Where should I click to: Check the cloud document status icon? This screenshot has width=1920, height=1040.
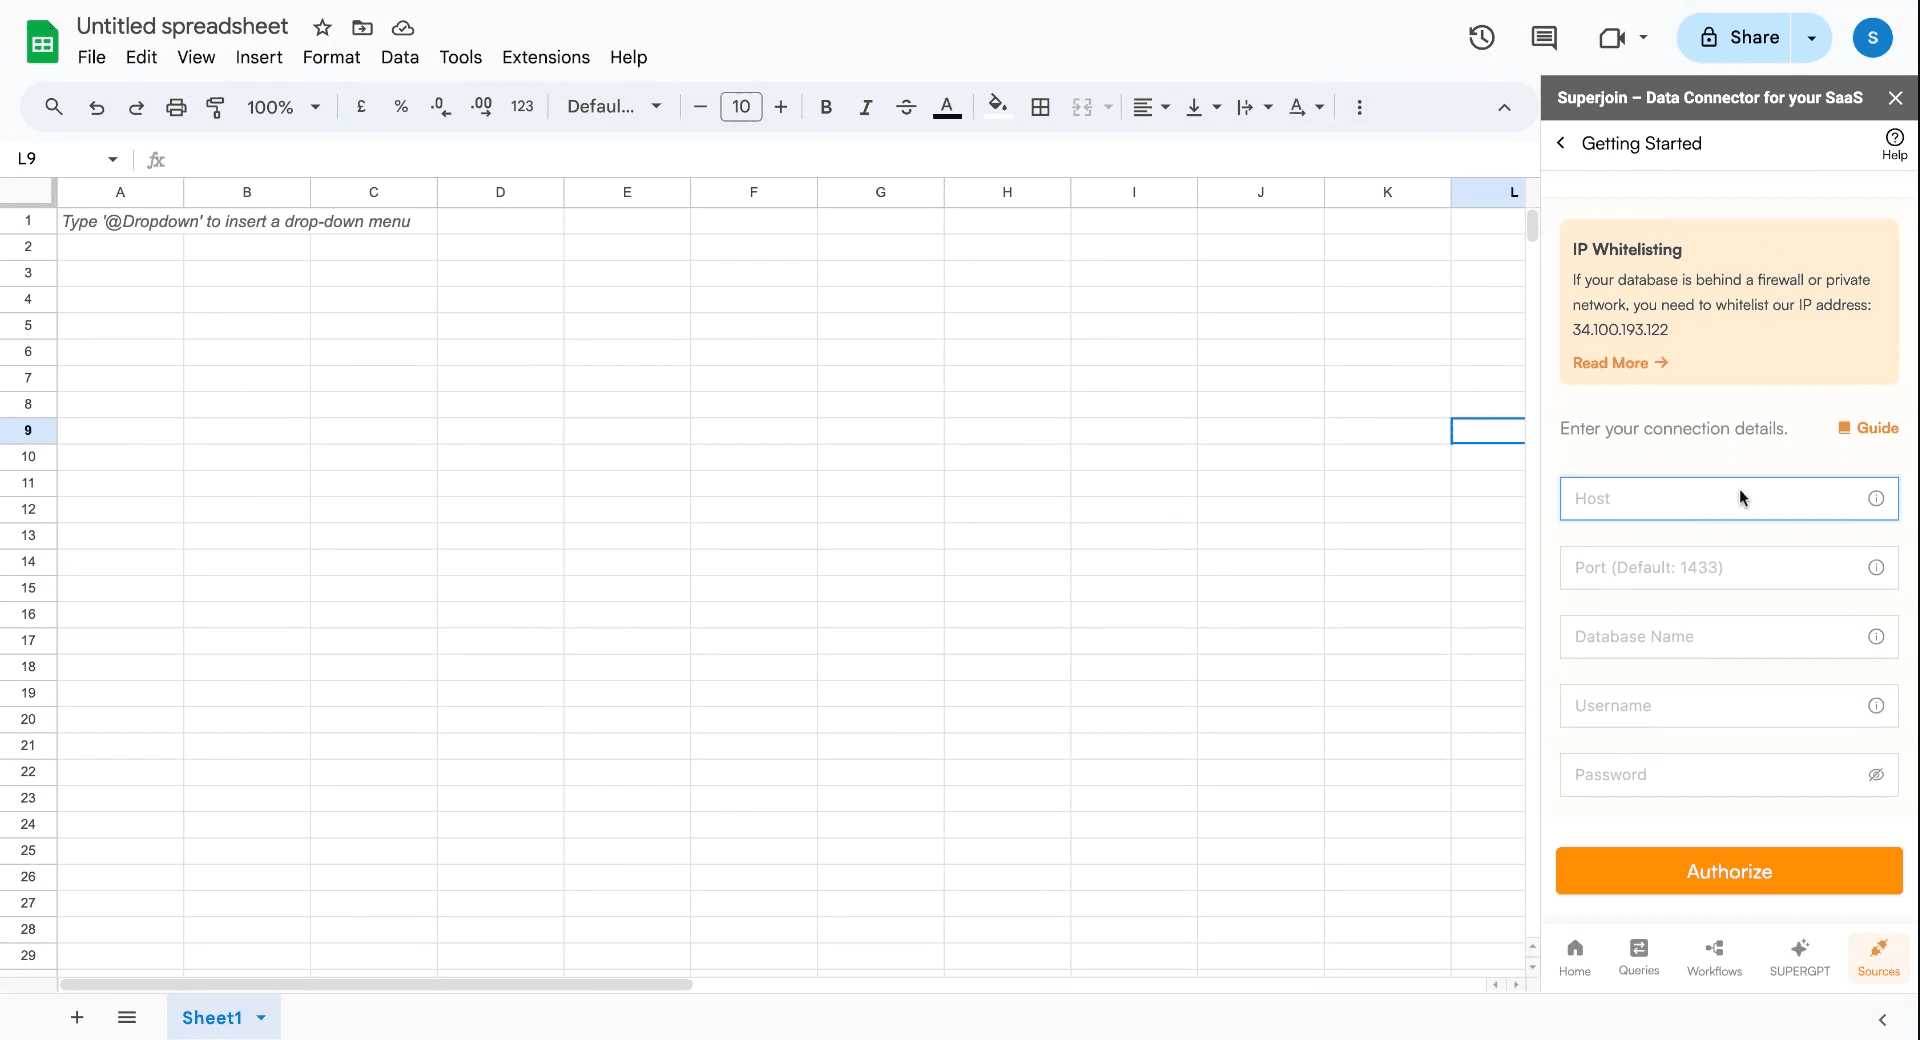pyautogui.click(x=402, y=28)
